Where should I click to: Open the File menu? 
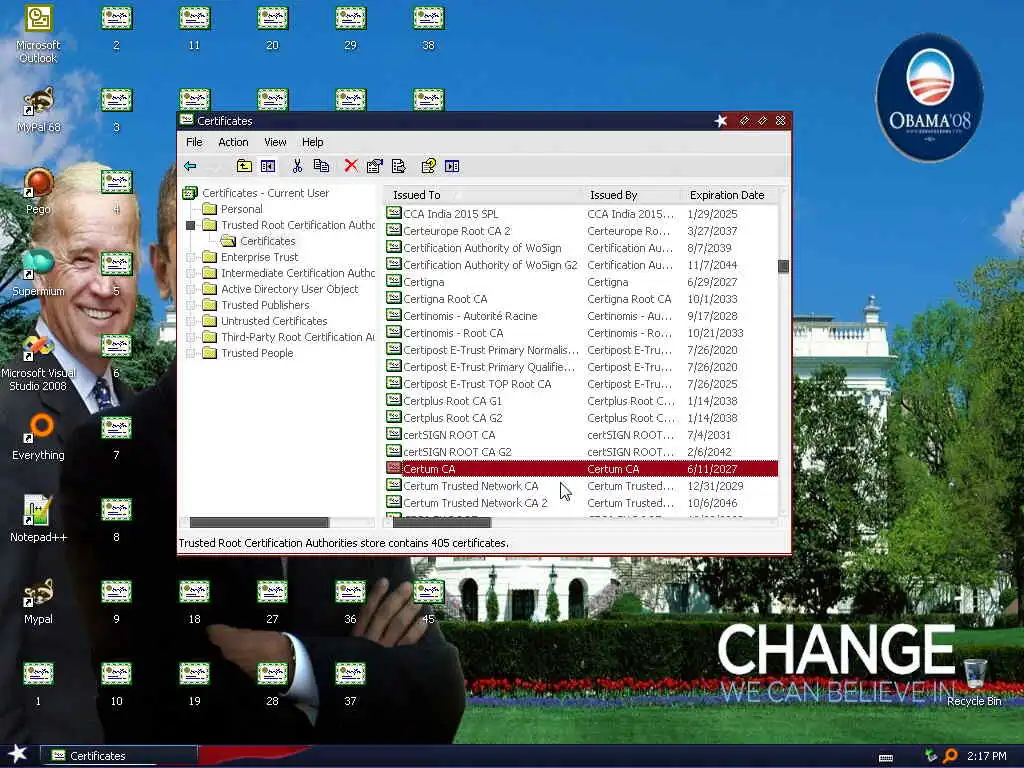[x=194, y=142]
